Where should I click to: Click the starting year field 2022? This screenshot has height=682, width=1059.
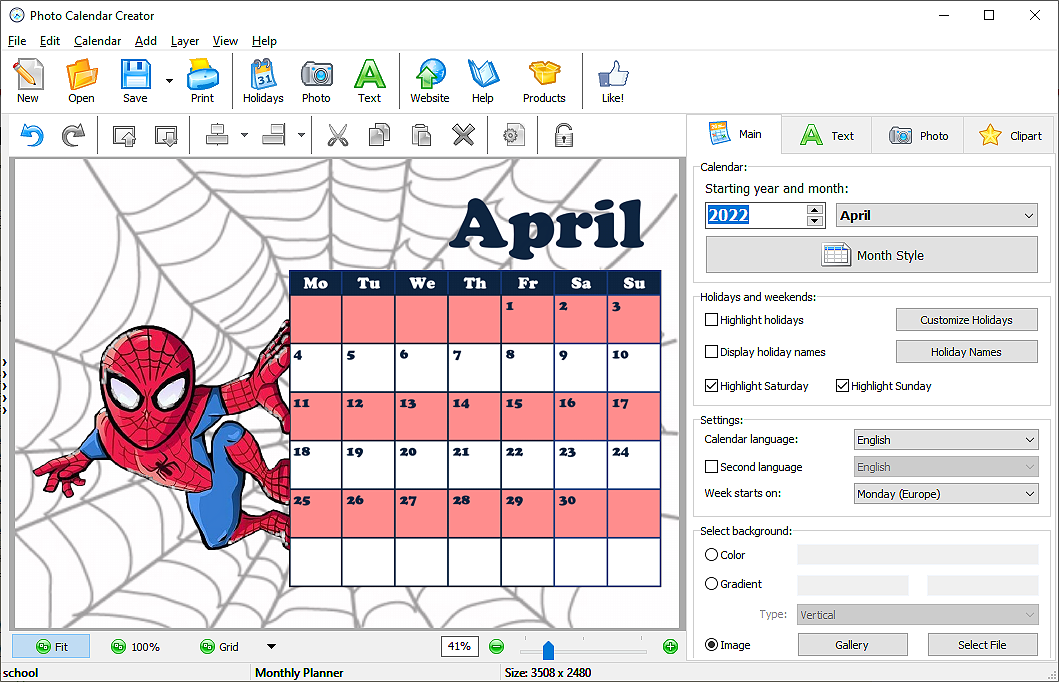pyautogui.click(x=755, y=215)
